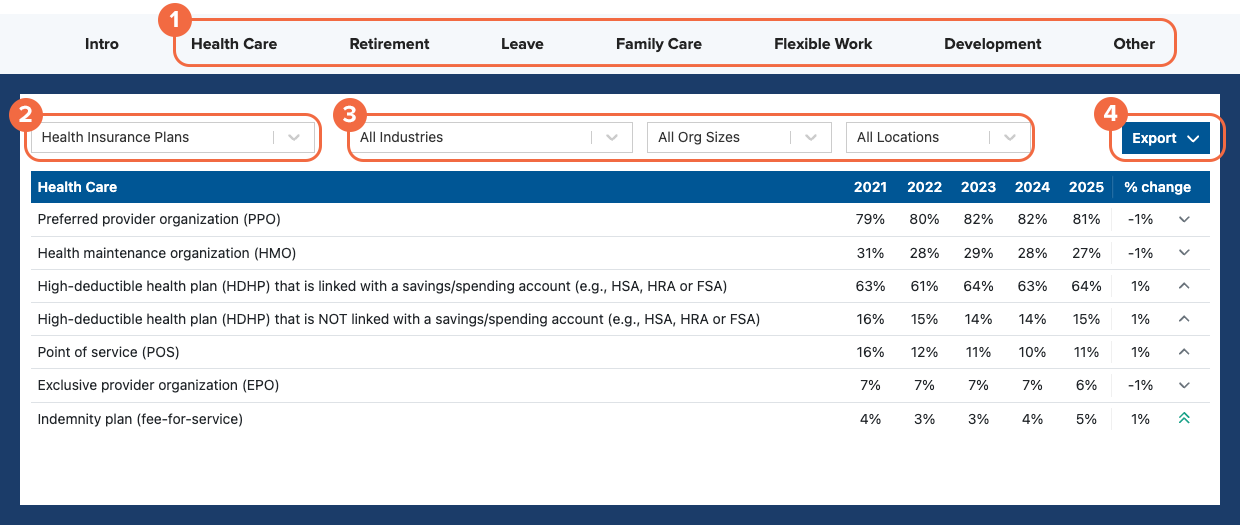Click the Export button

[x=1165, y=139]
